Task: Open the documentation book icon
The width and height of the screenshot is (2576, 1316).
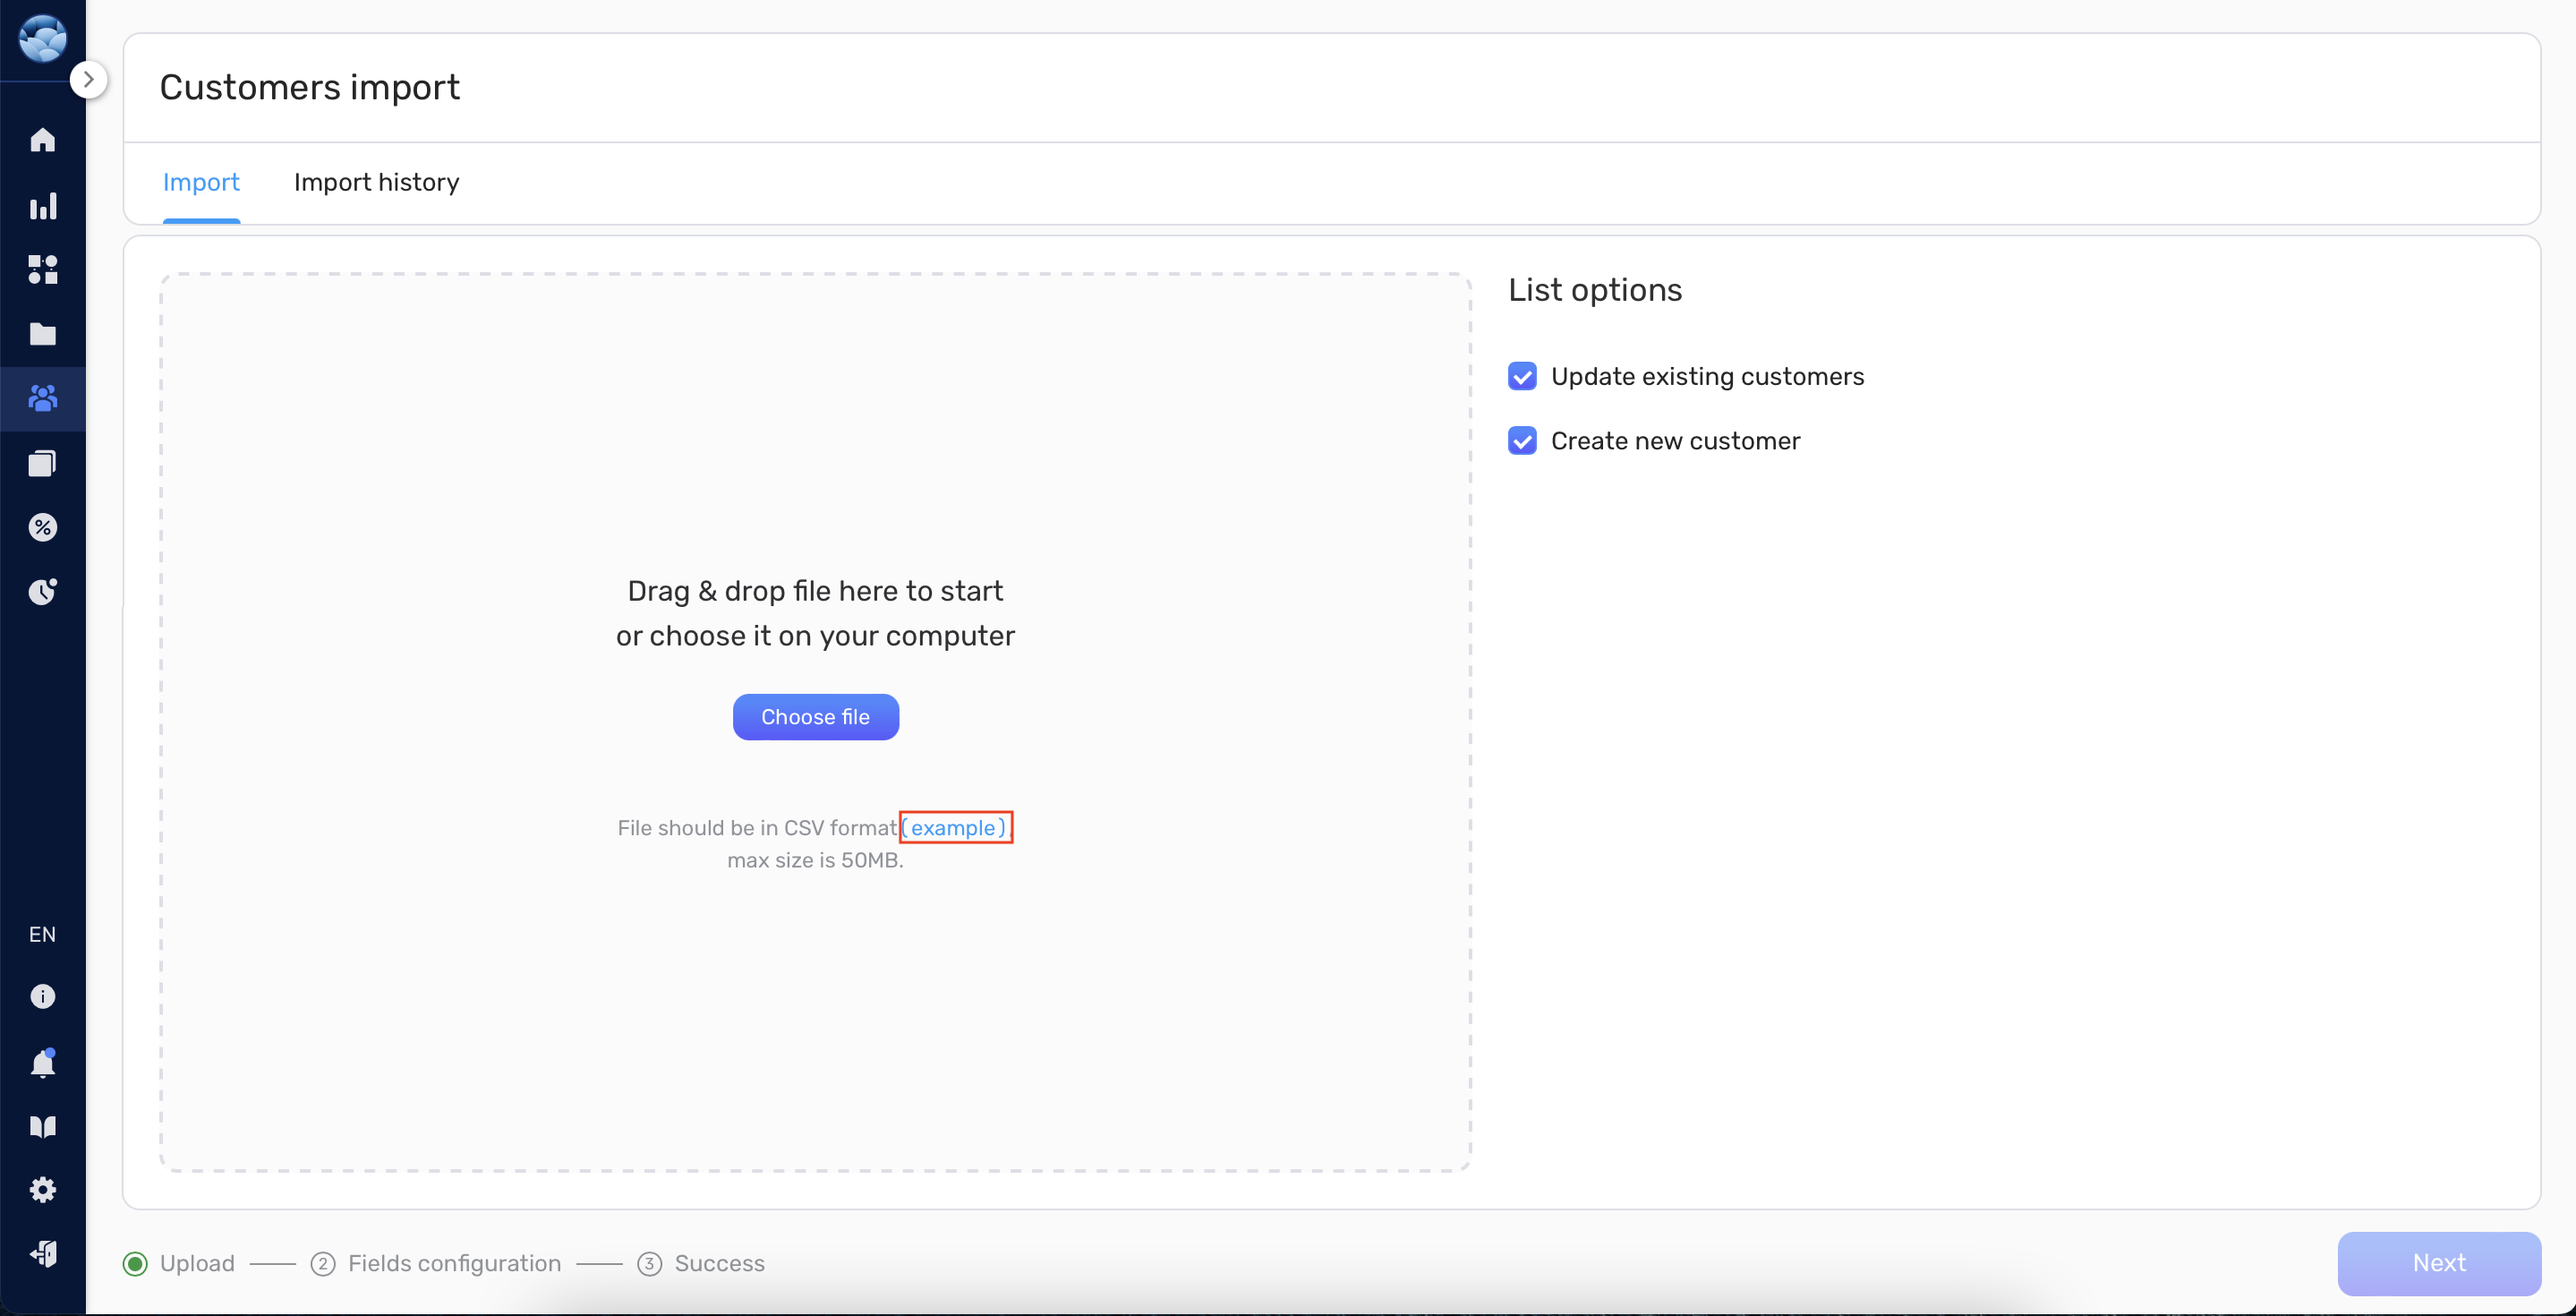Action: pyautogui.click(x=43, y=1127)
